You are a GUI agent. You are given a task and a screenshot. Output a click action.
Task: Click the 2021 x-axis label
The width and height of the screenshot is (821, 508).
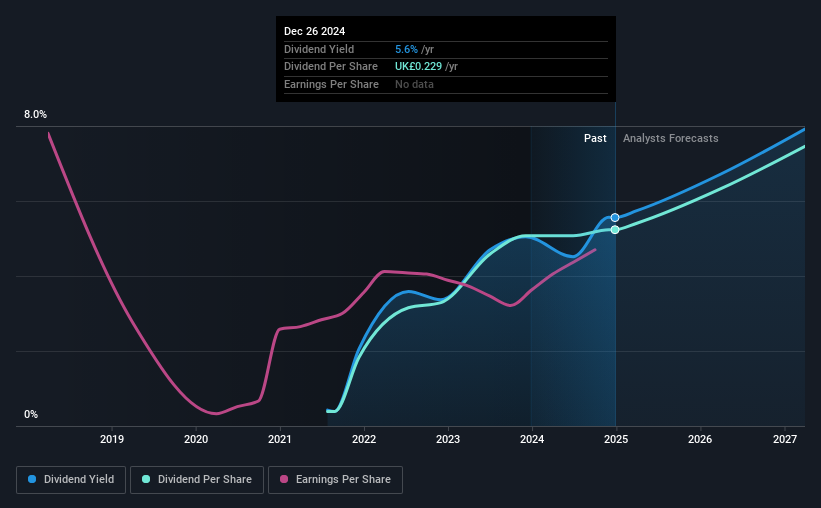tap(280, 439)
